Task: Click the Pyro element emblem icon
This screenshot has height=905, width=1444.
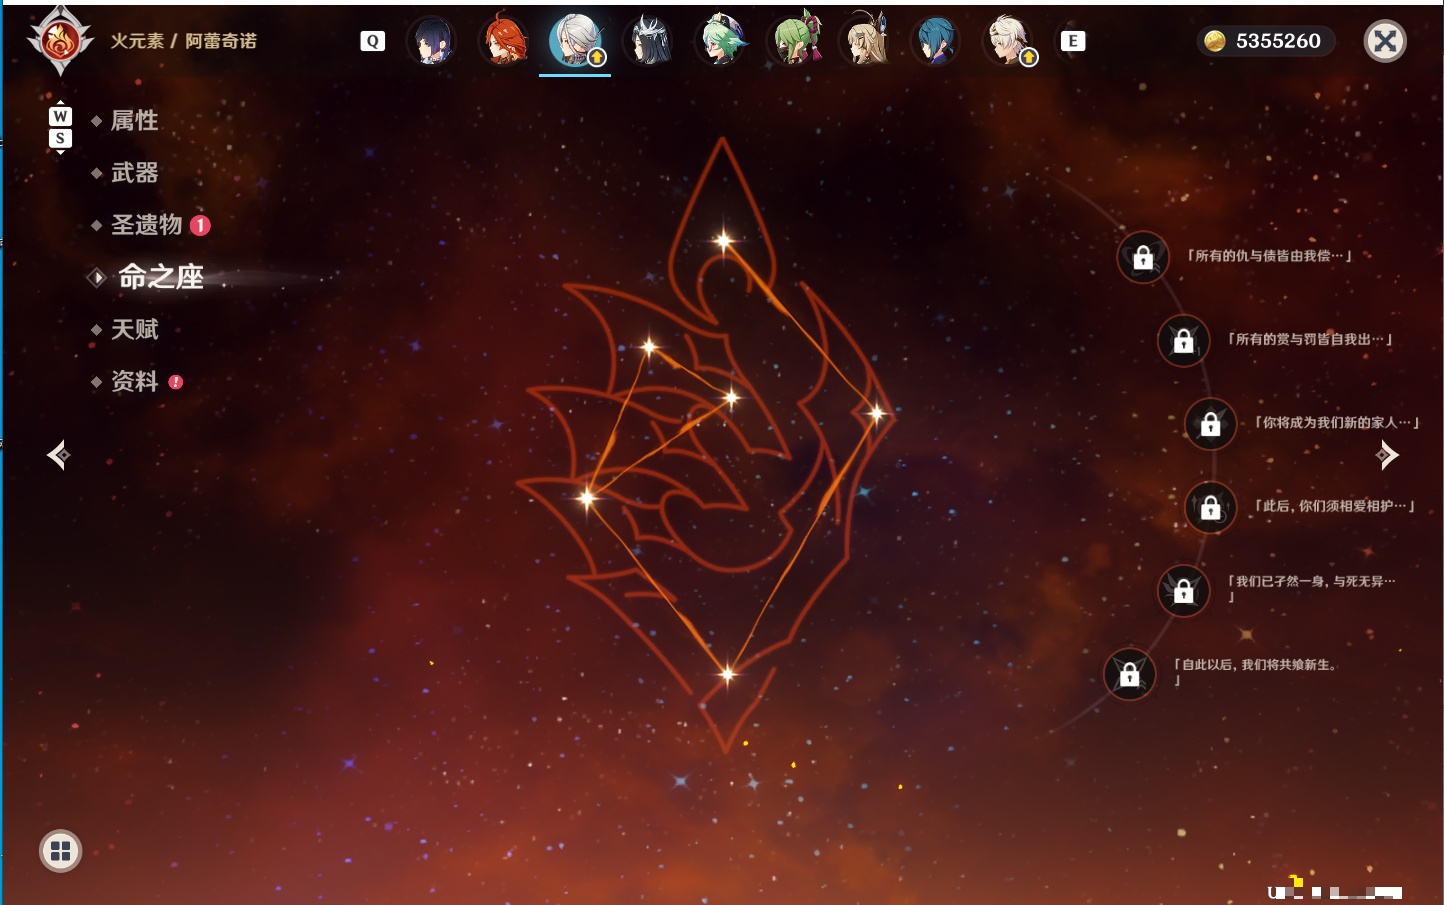Action: (x=60, y=41)
